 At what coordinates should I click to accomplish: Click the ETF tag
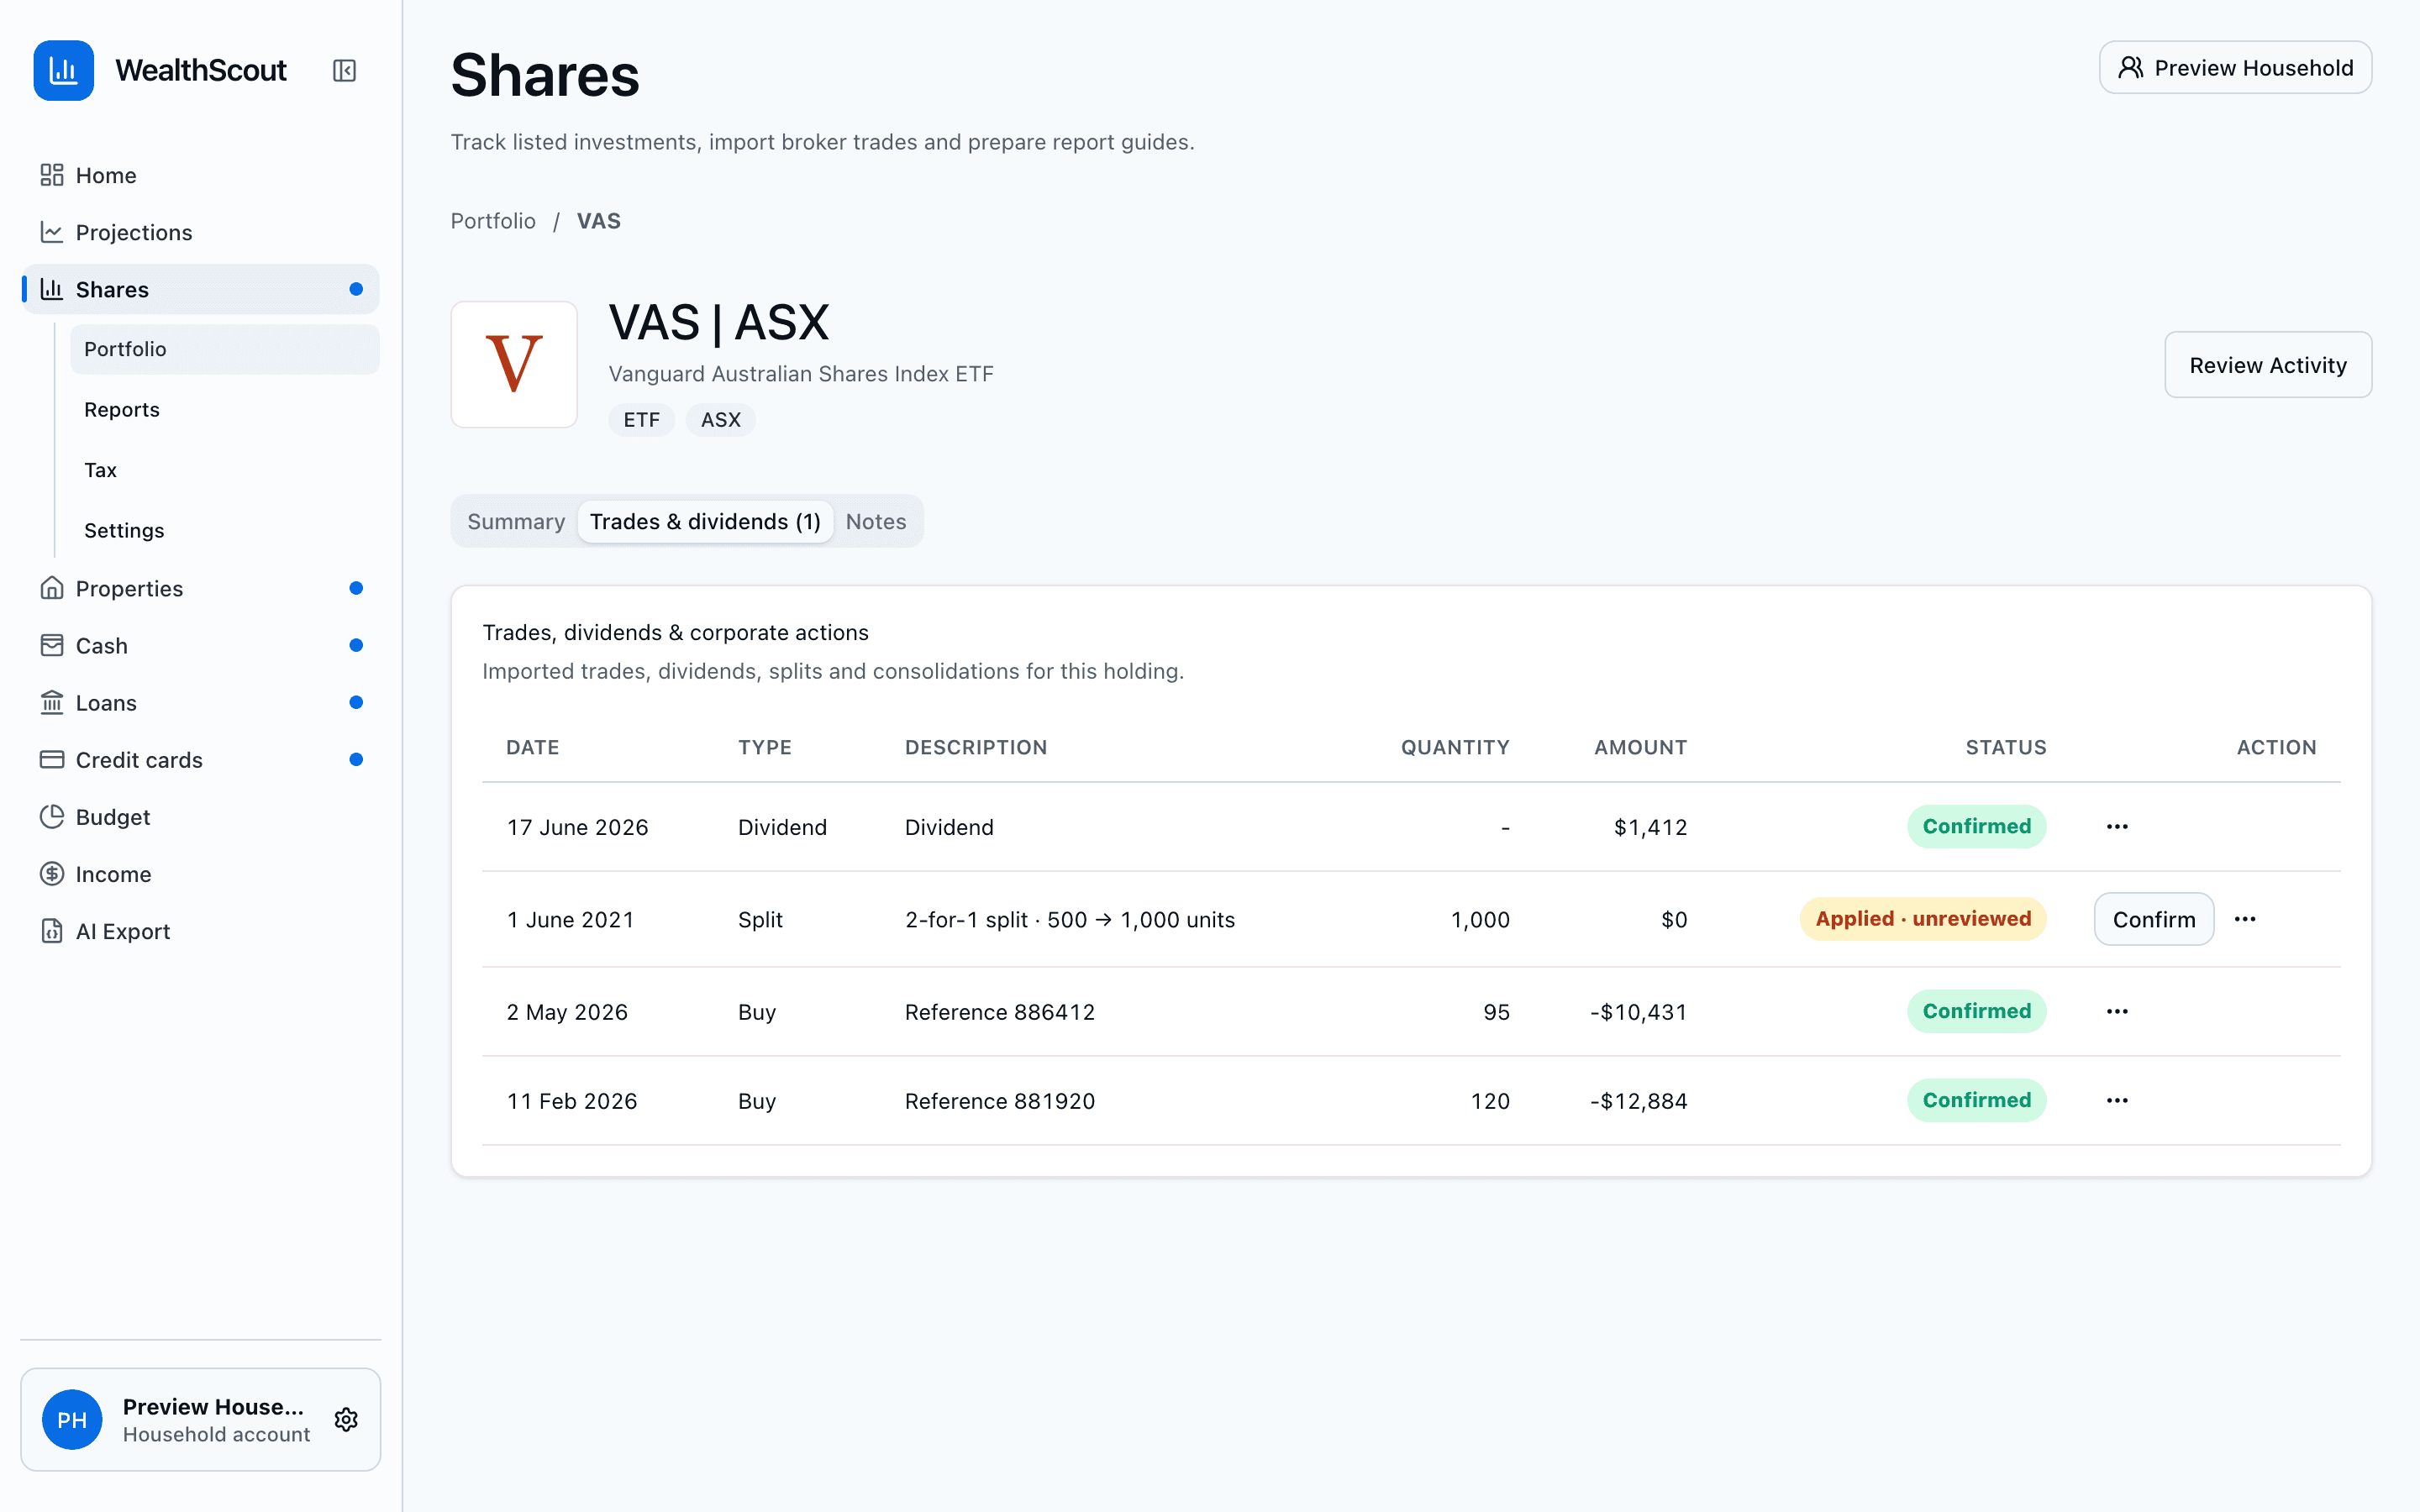[x=641, y=419]
